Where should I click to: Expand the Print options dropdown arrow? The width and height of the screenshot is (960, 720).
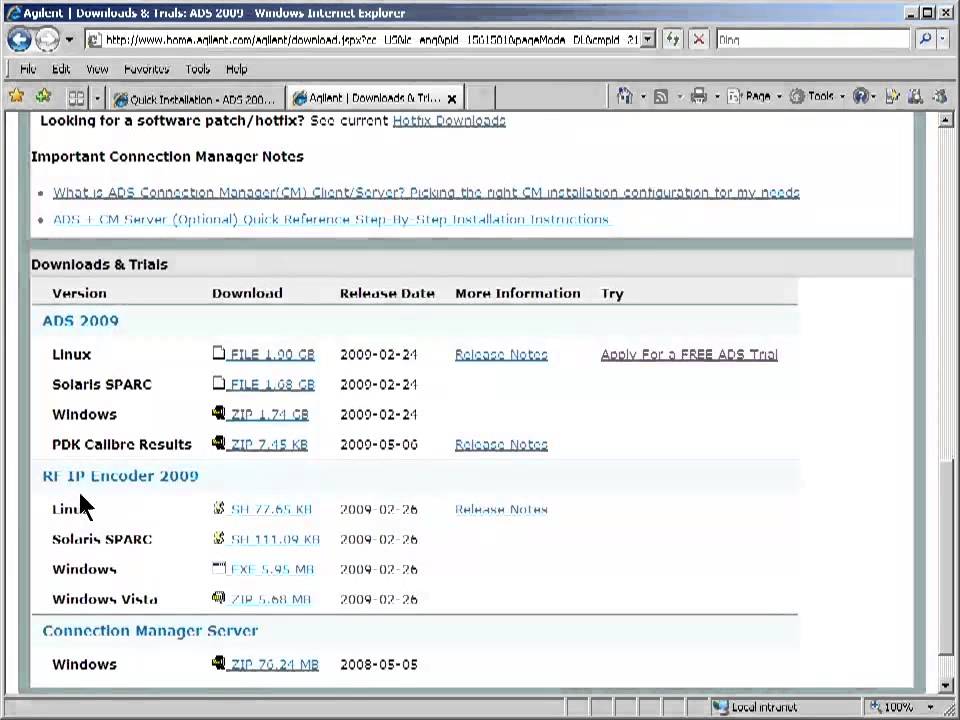716,97
